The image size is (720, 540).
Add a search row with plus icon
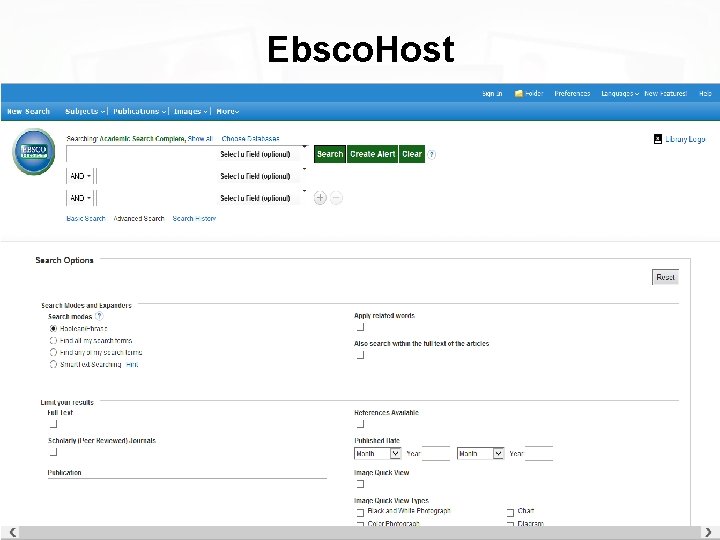pyautogui.click(x=320, y=198)
